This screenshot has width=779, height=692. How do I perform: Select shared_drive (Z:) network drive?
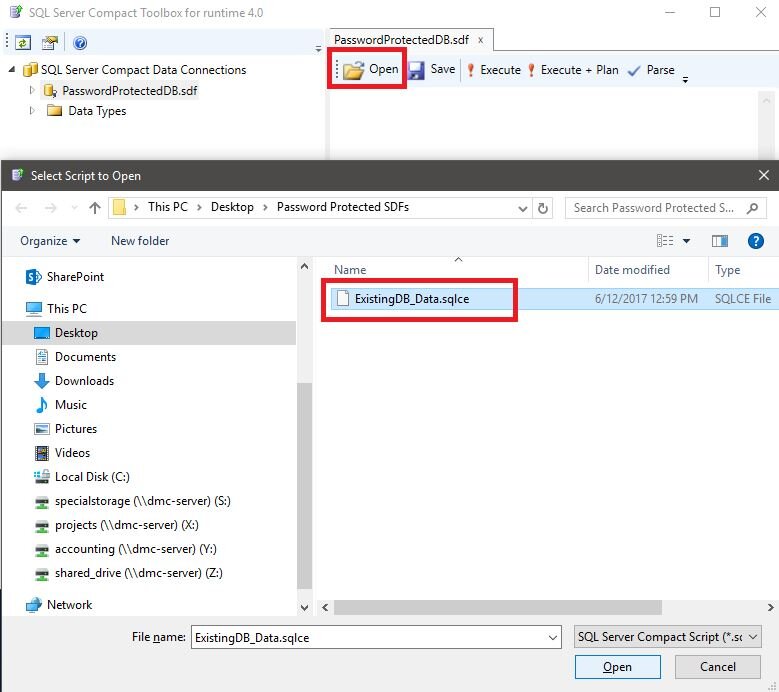129,573
